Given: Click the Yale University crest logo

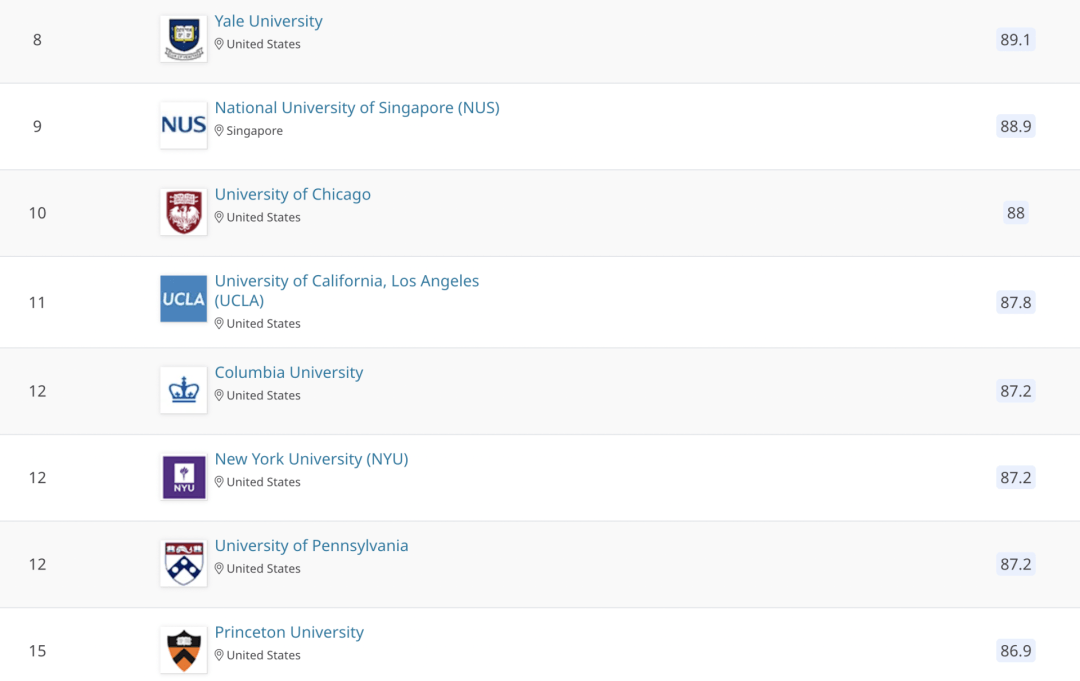Looking at the screenshot, I should point(183,39).
